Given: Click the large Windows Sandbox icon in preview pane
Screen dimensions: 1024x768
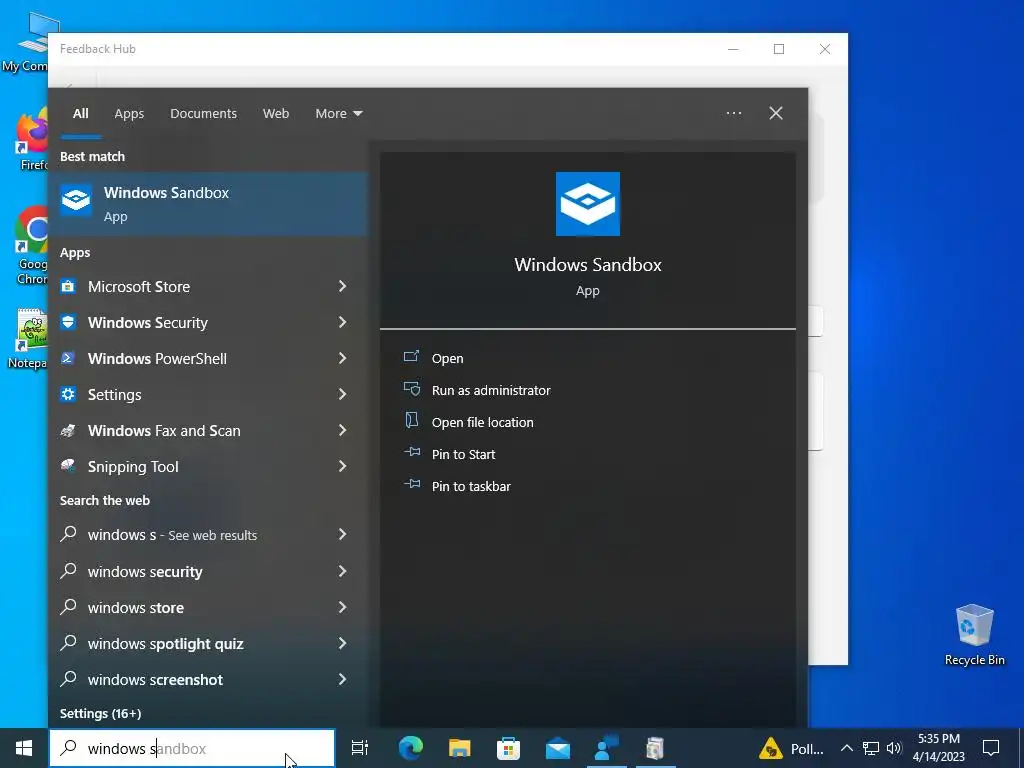Looking at the screenshot, I should click(588, 204).
